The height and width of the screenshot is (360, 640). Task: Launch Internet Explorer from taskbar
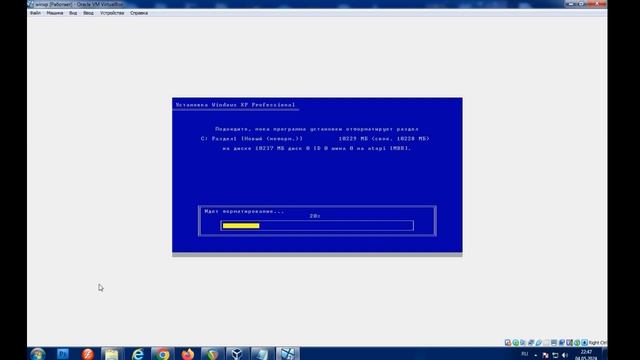pos(138,354)
